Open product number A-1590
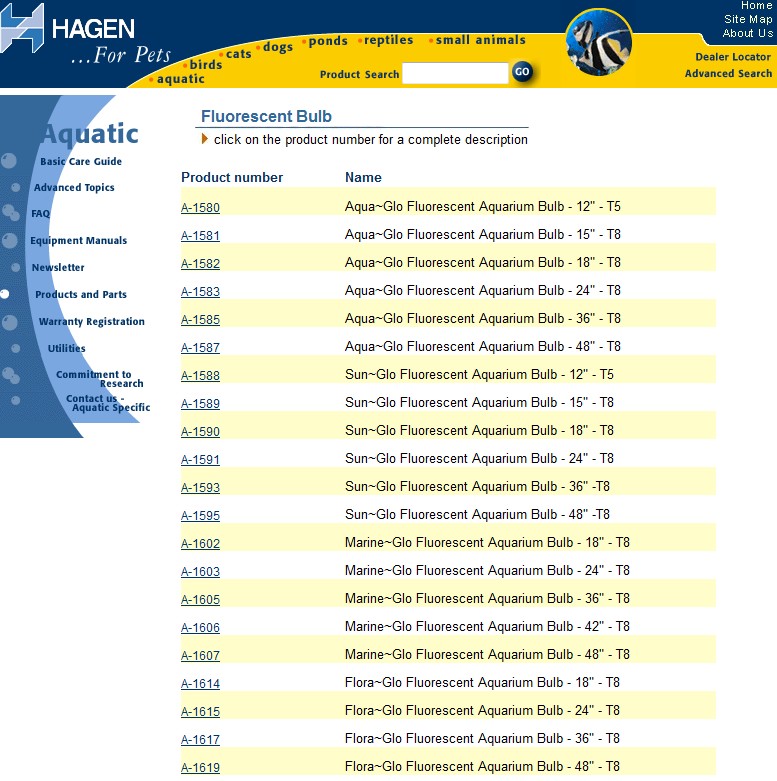Viewport: 777px width, 781px height. coord(200,431)
